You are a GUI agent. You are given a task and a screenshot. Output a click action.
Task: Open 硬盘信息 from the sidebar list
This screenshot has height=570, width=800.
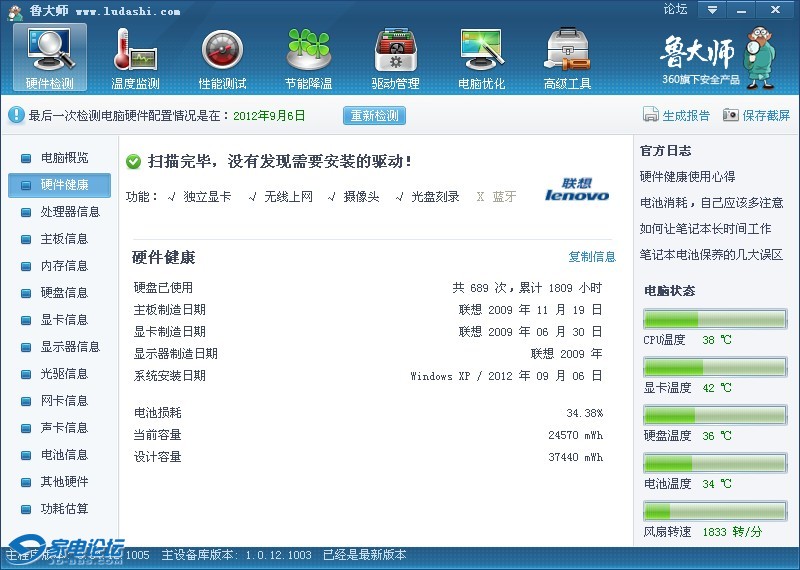[64, 293]
